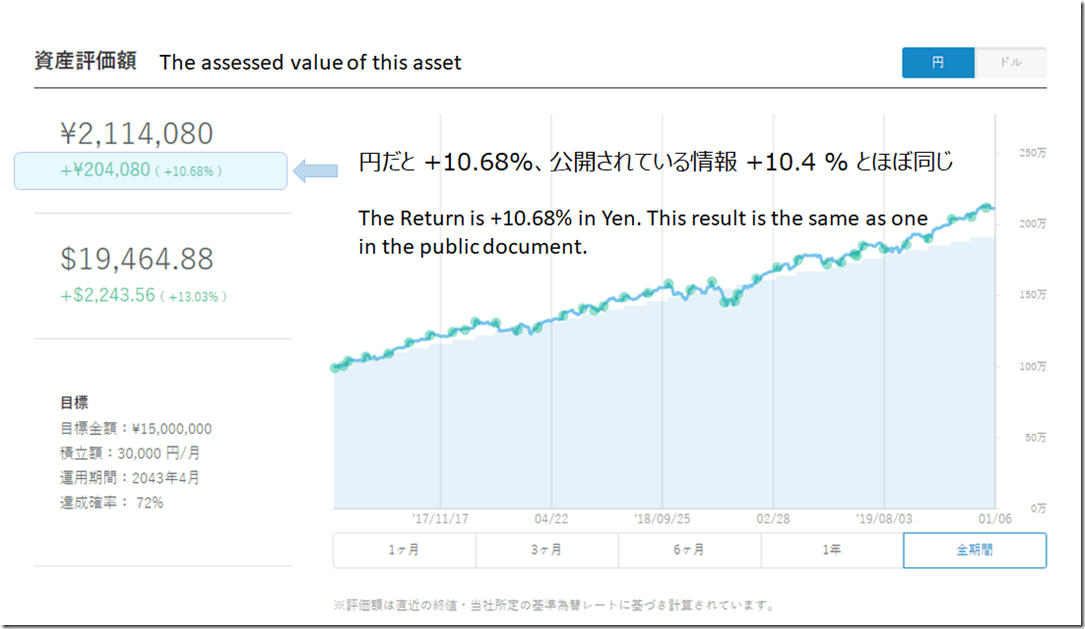Image resolution: width=1085 pixels, height=629 pixels.
Task: Click the '18/09/25 date on chart axis
Action: [663, 520]
